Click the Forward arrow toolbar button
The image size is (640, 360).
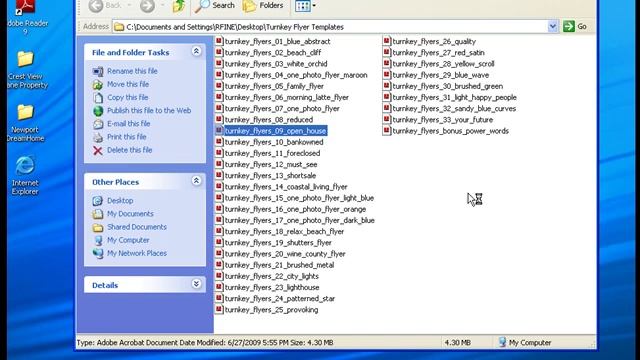(x=147, y=6)
